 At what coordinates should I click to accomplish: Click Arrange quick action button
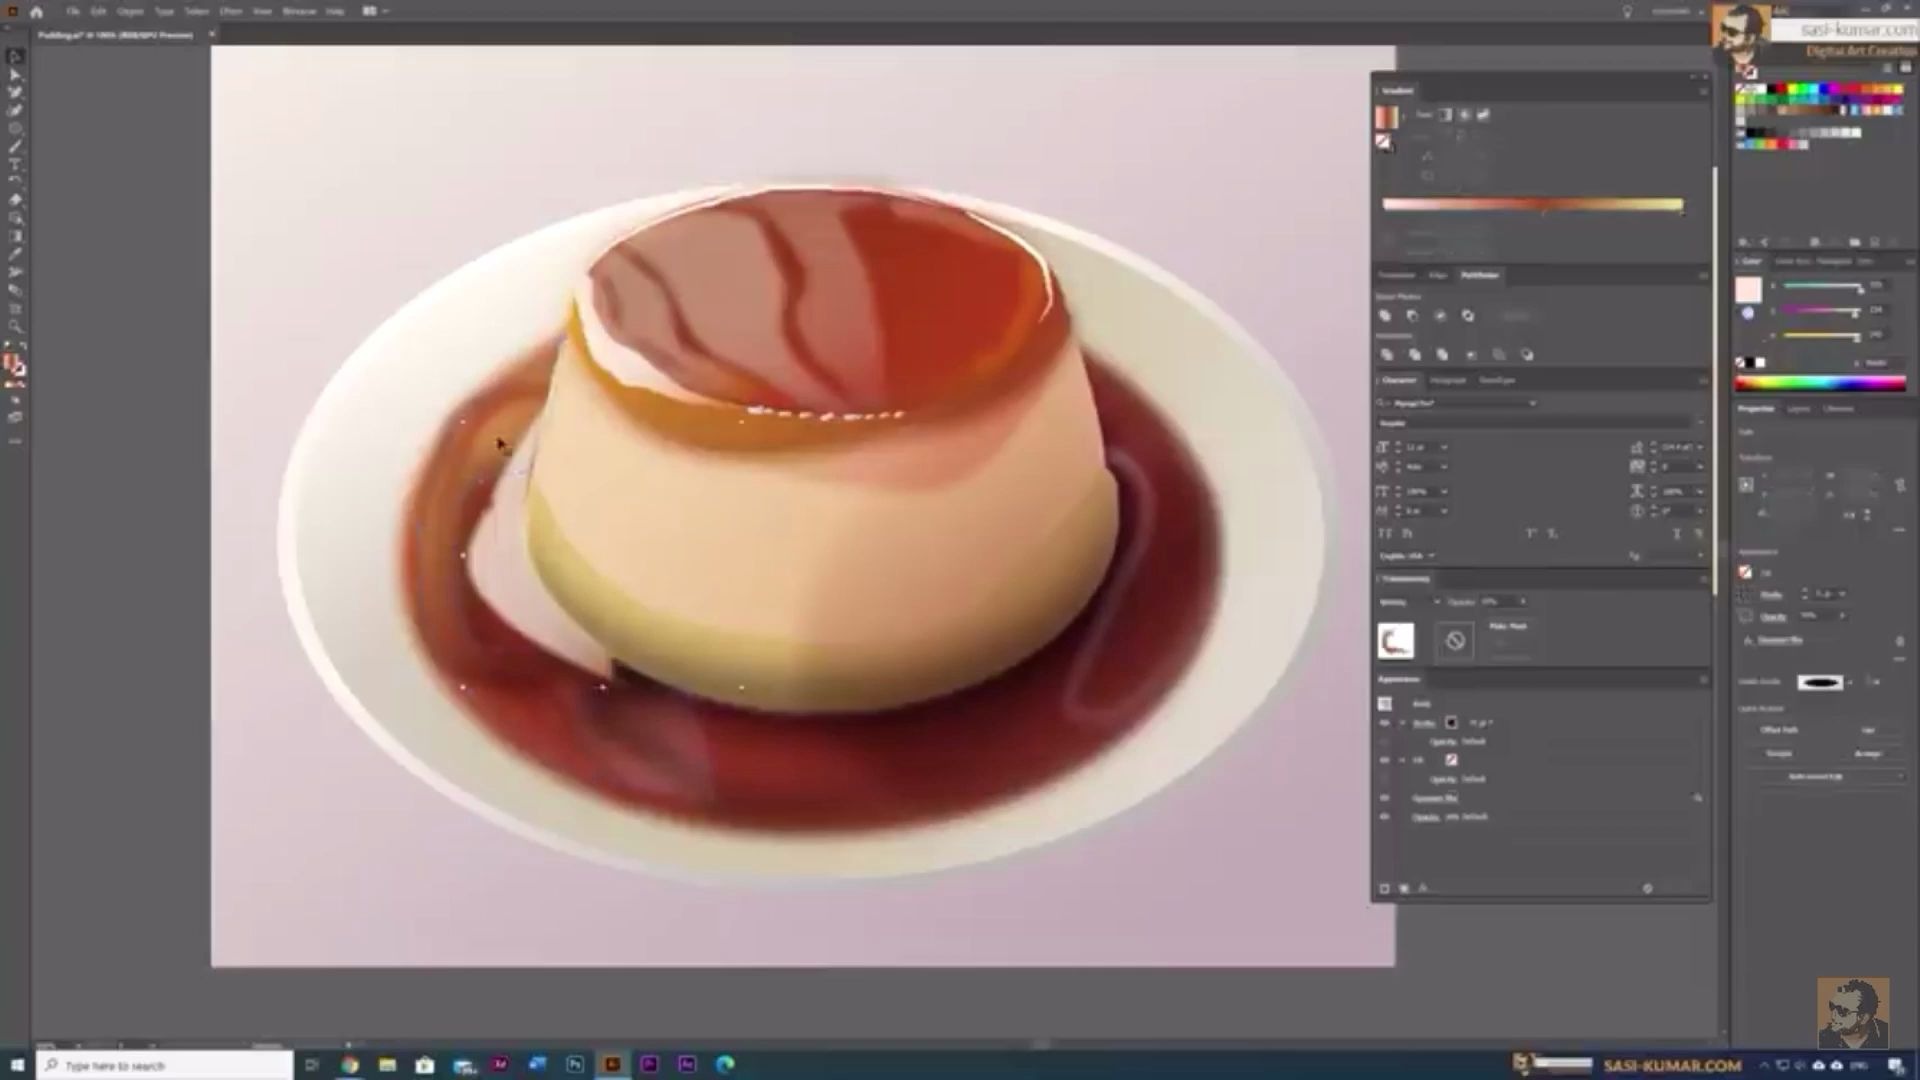(1867, 754)
